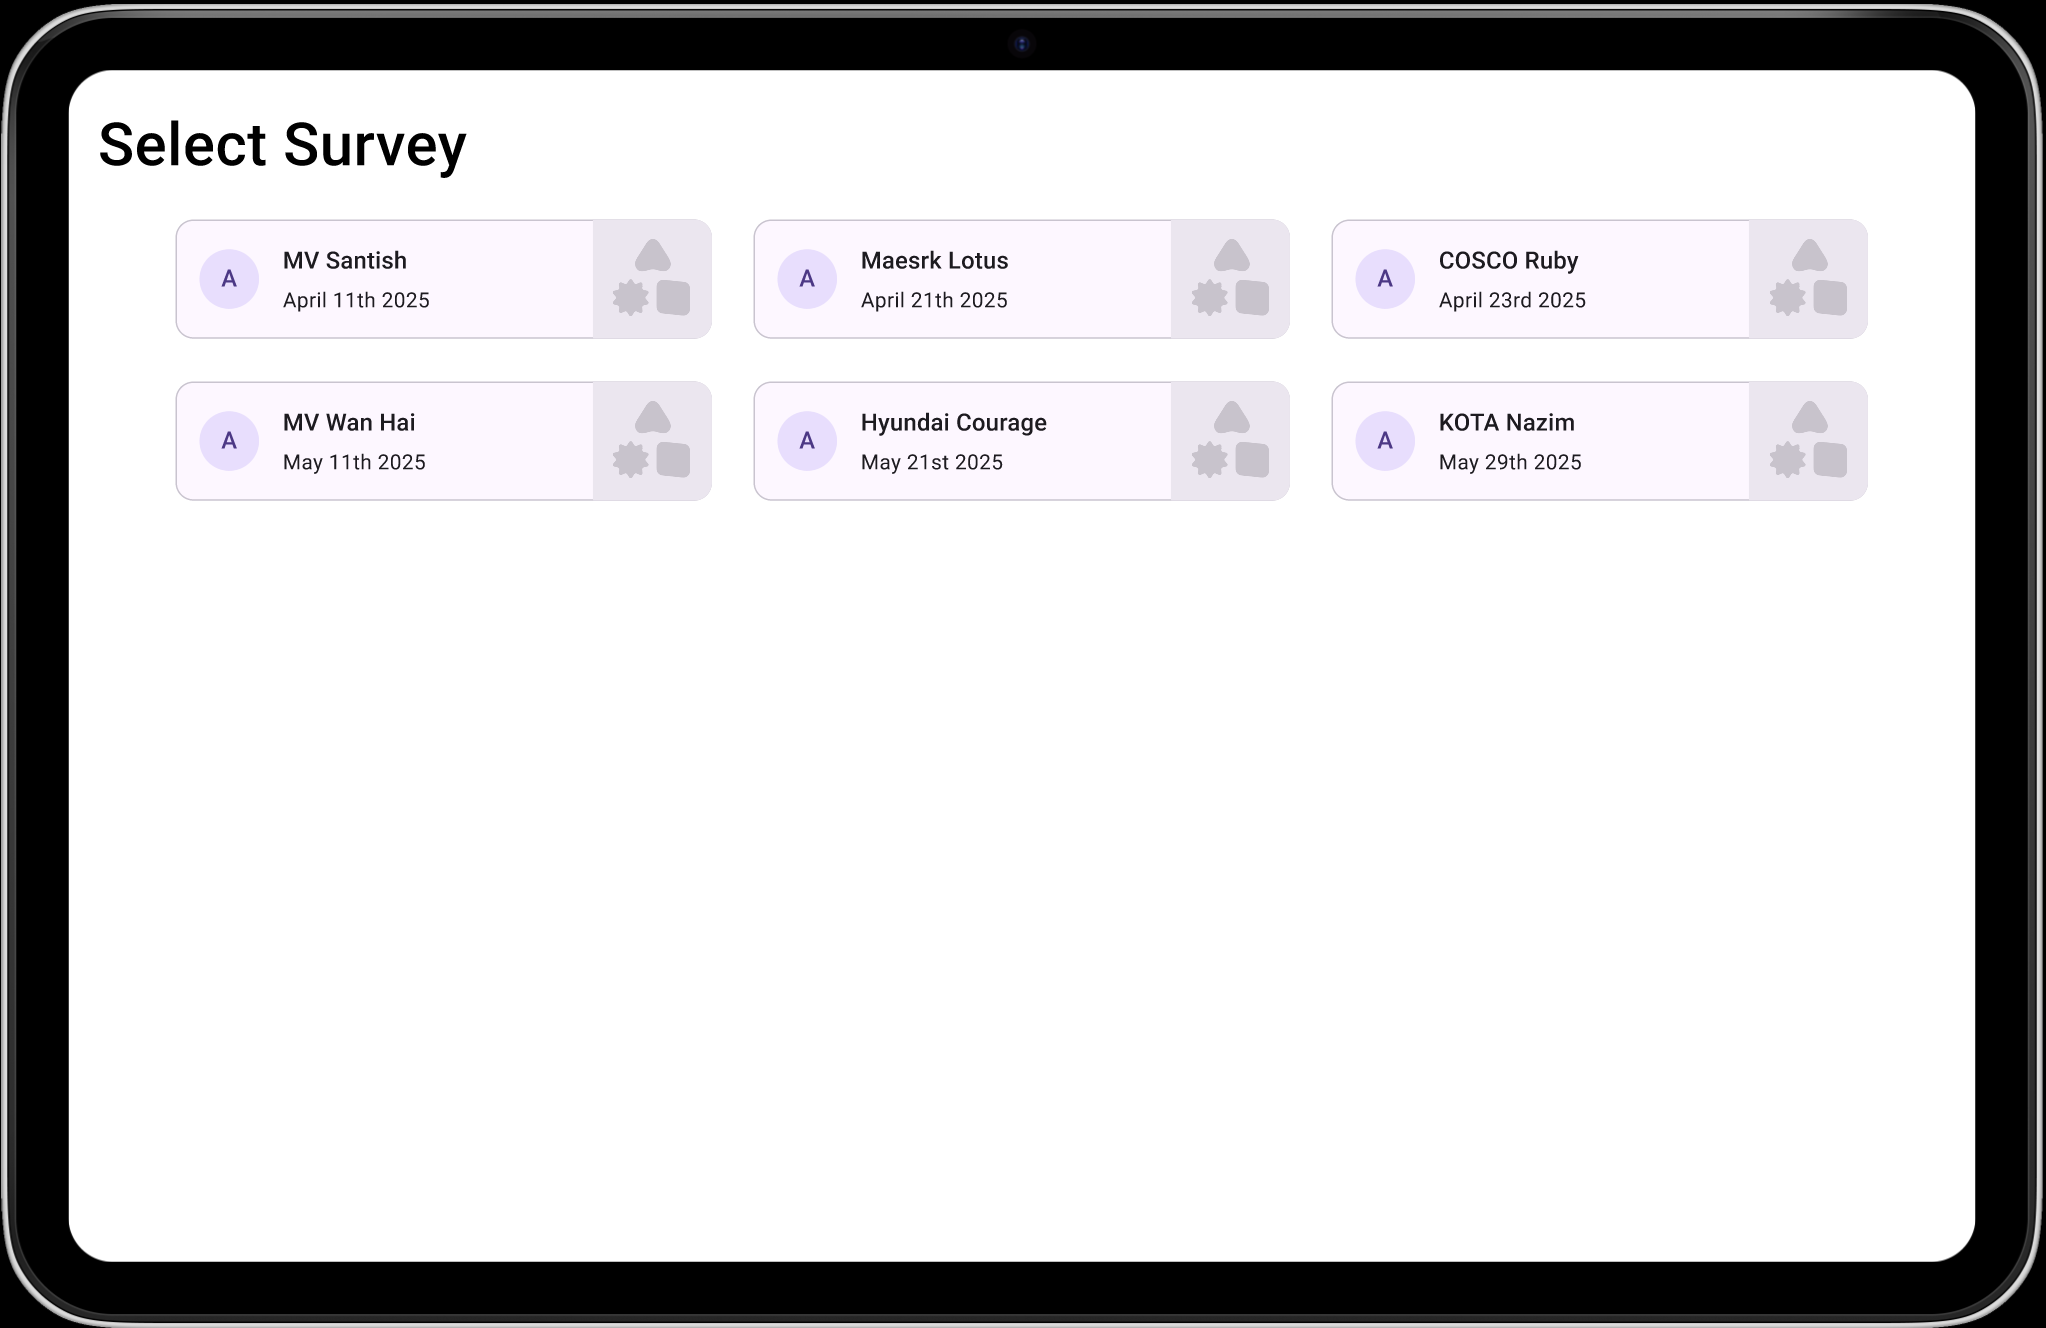Click the avatar icon on Maesrk Lotus card
Screen dimensions: 2046x1328
(x=807, y=279)
